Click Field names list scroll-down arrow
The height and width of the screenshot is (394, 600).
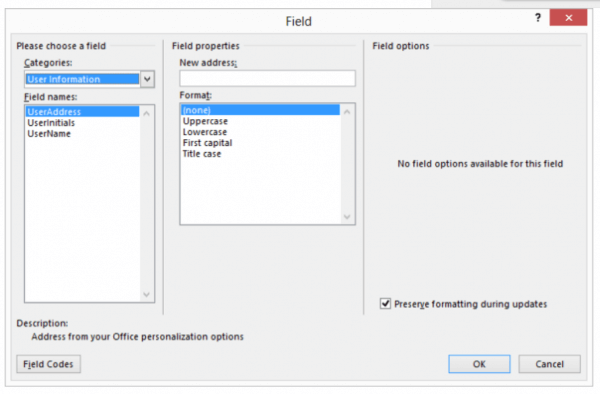(147, 294)
